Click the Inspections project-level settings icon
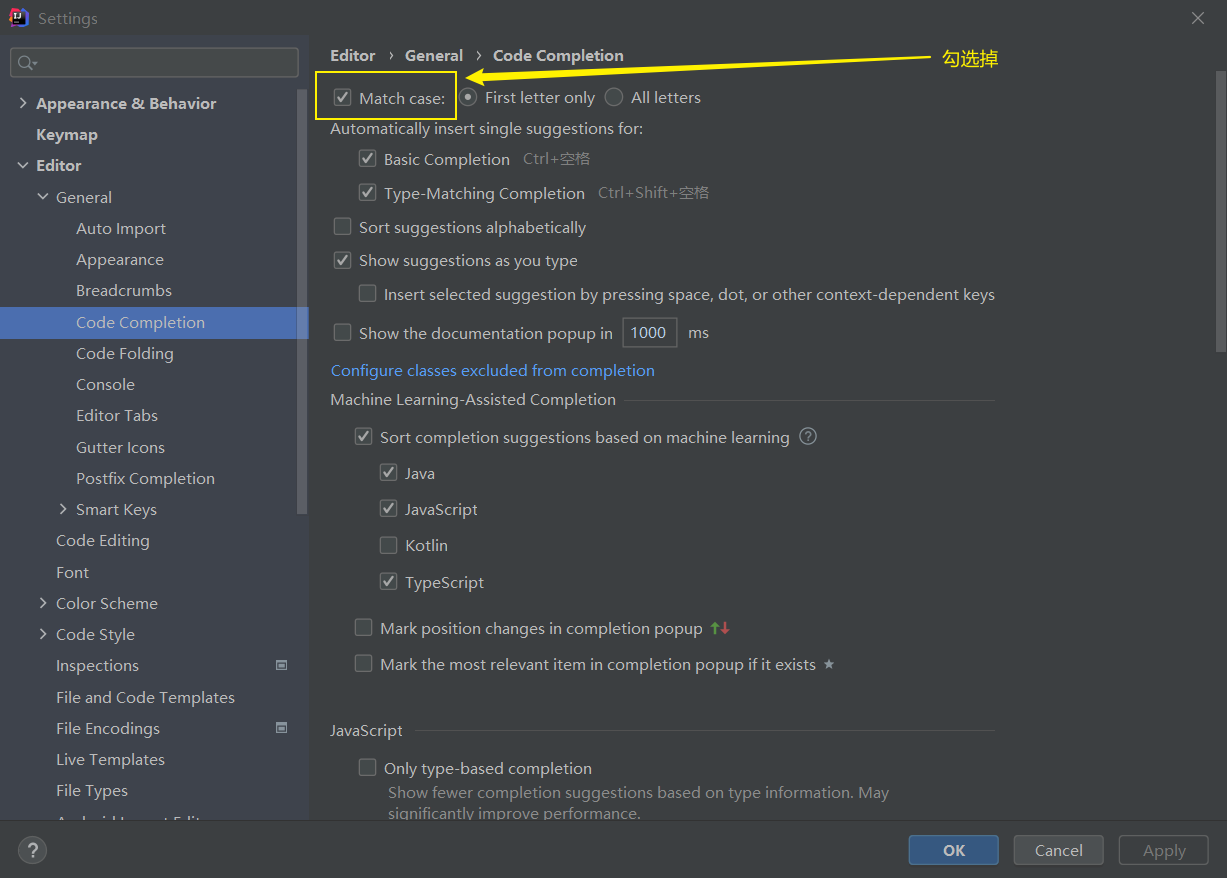Viewport: 1227px width, 878px height. pyautogui.click(x=282, y=665)
